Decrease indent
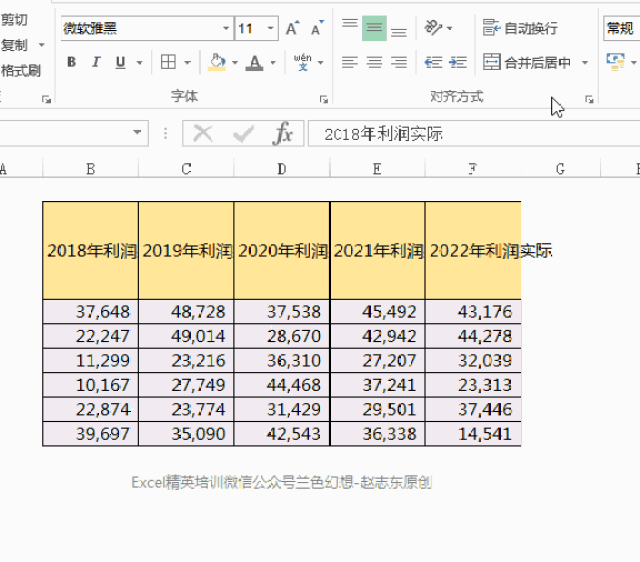 point(433,62)
